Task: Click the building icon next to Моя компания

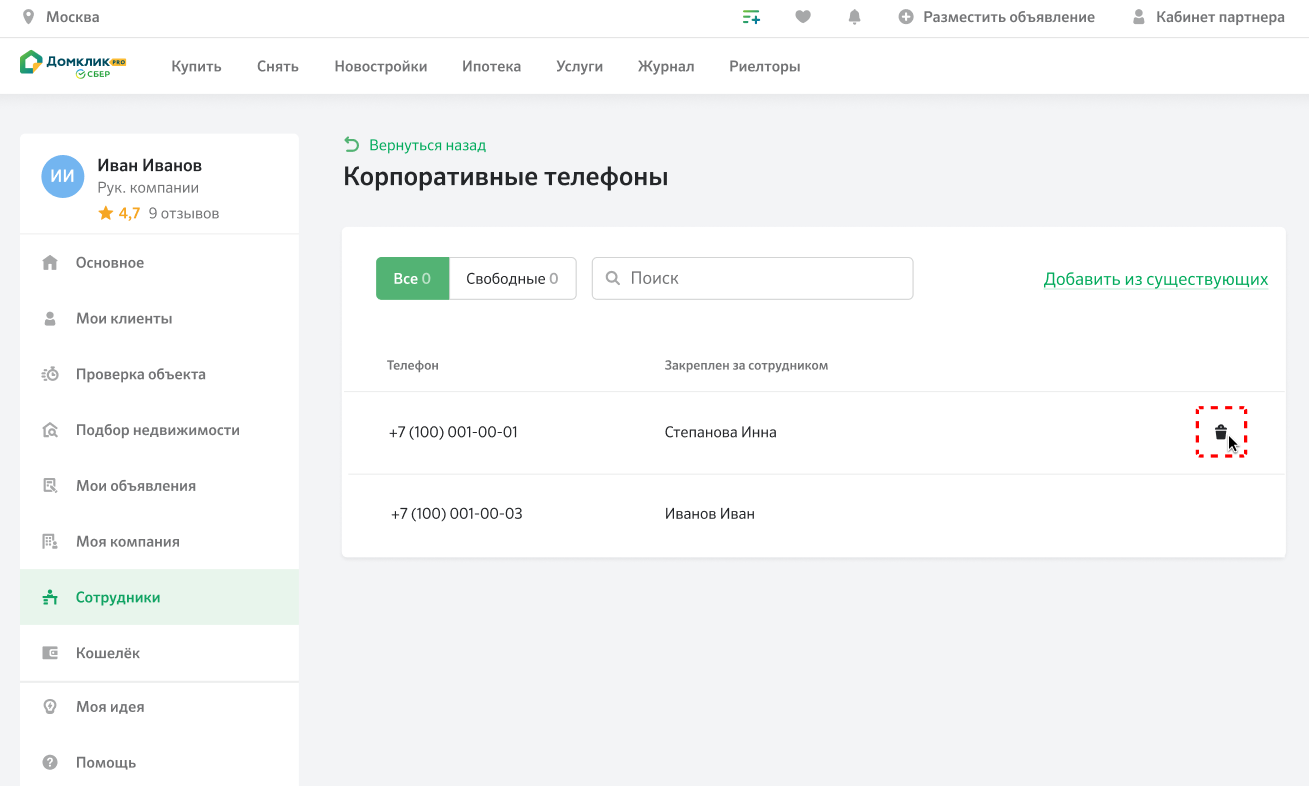Action: pos(50,541)
